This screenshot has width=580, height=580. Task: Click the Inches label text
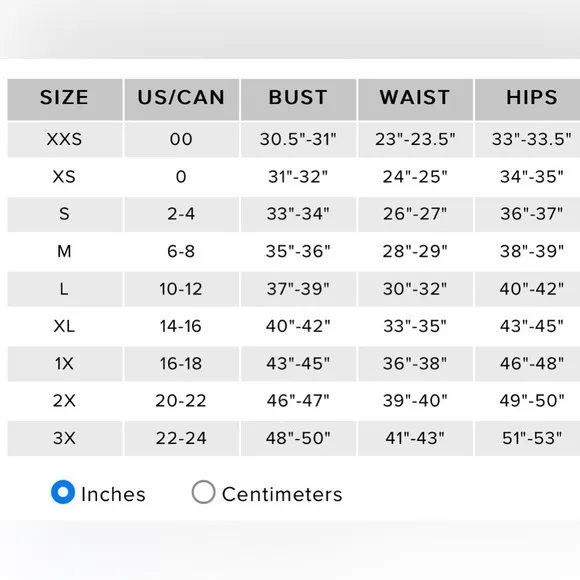[113, 495]
